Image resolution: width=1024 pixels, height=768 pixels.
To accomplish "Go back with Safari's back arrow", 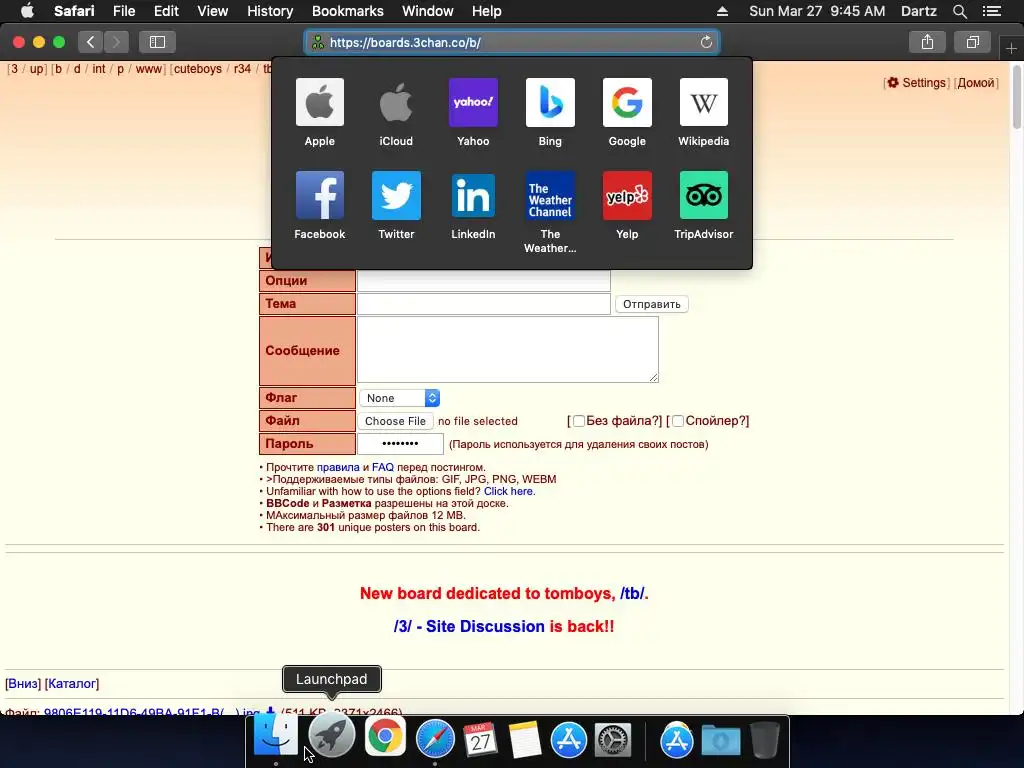I will 91,42.
